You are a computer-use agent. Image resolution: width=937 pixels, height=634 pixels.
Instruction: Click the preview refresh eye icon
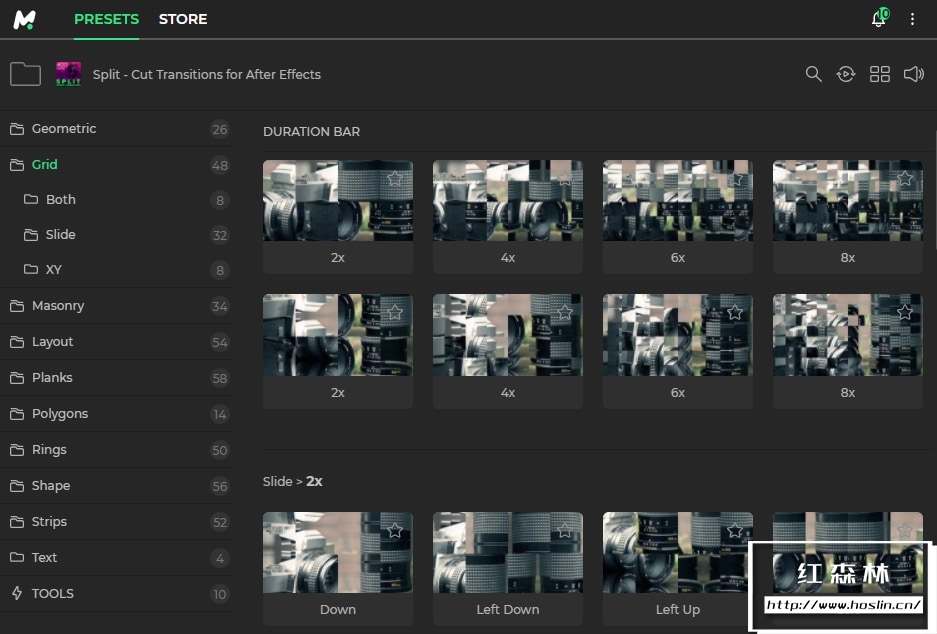point(846,74)
